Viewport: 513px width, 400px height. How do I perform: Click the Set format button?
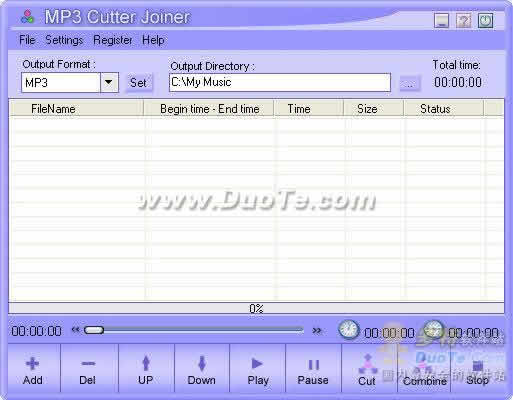coord(138,83)
